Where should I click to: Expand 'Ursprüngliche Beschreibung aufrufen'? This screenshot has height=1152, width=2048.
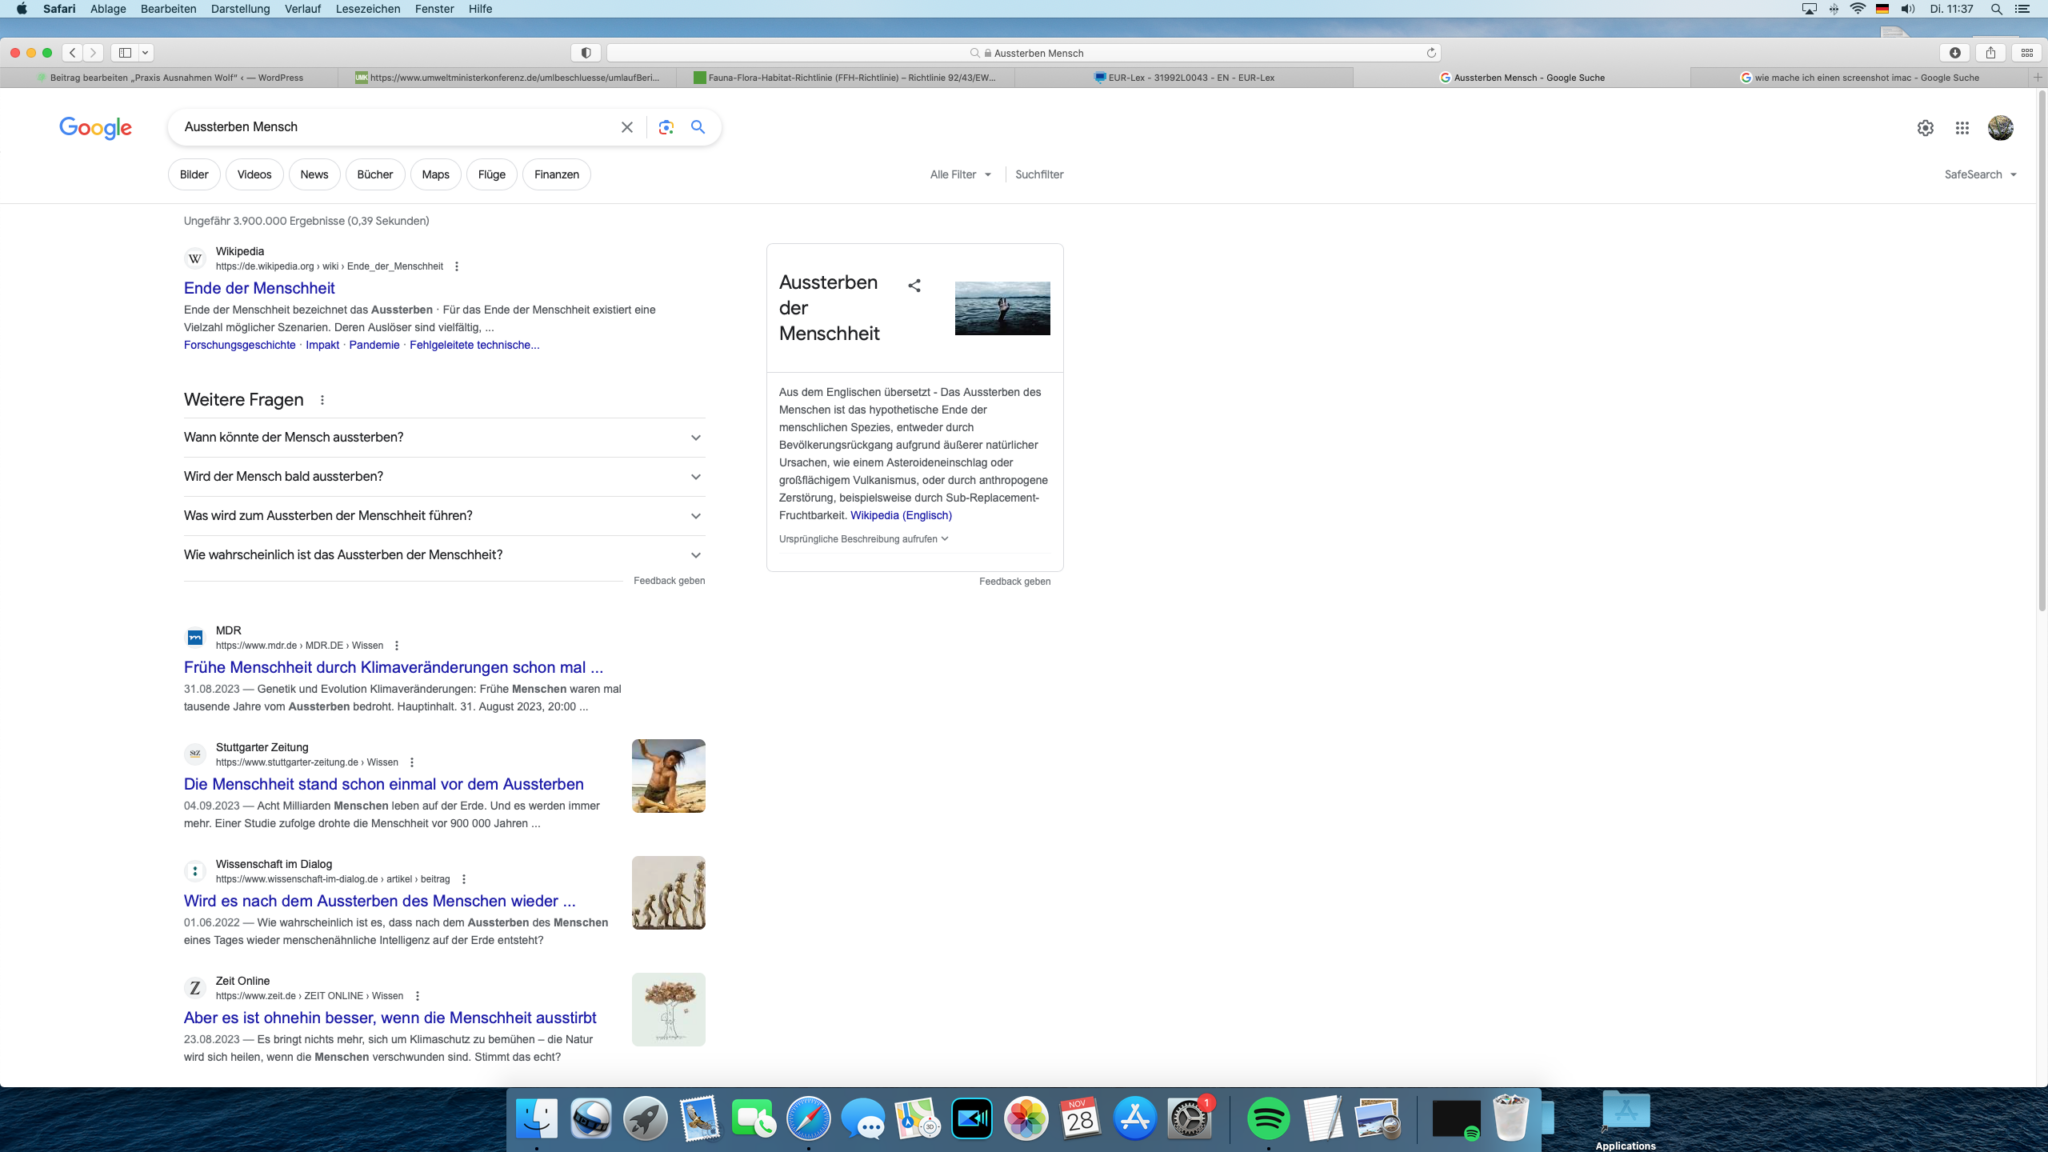(864, 539)
